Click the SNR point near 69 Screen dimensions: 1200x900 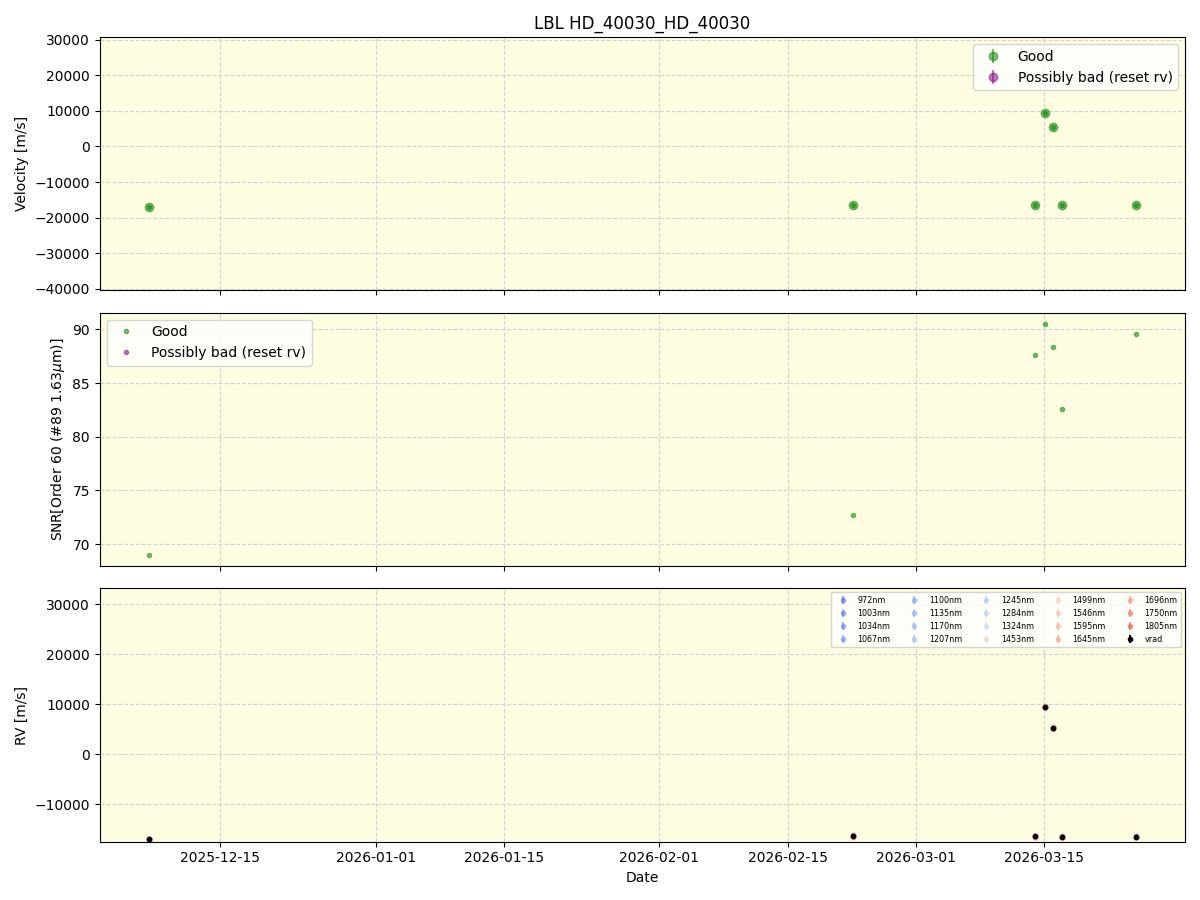click(149, 555)
